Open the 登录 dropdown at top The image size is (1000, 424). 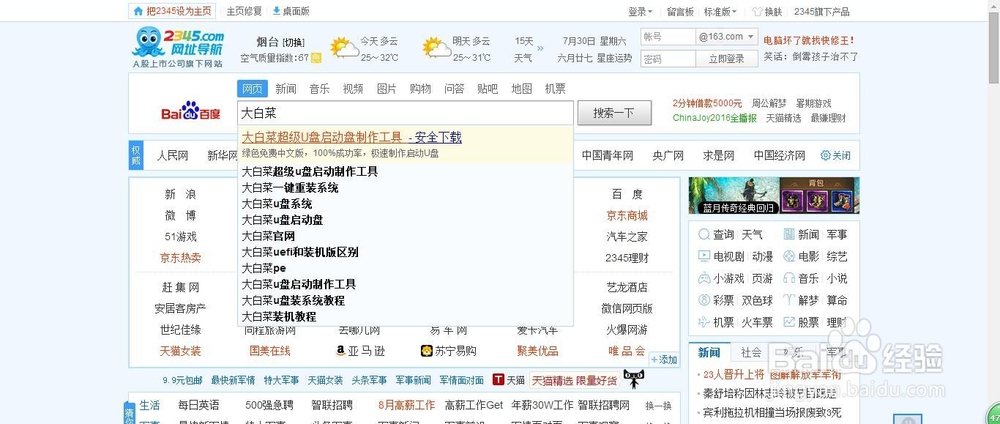click(x=640, y=11)
